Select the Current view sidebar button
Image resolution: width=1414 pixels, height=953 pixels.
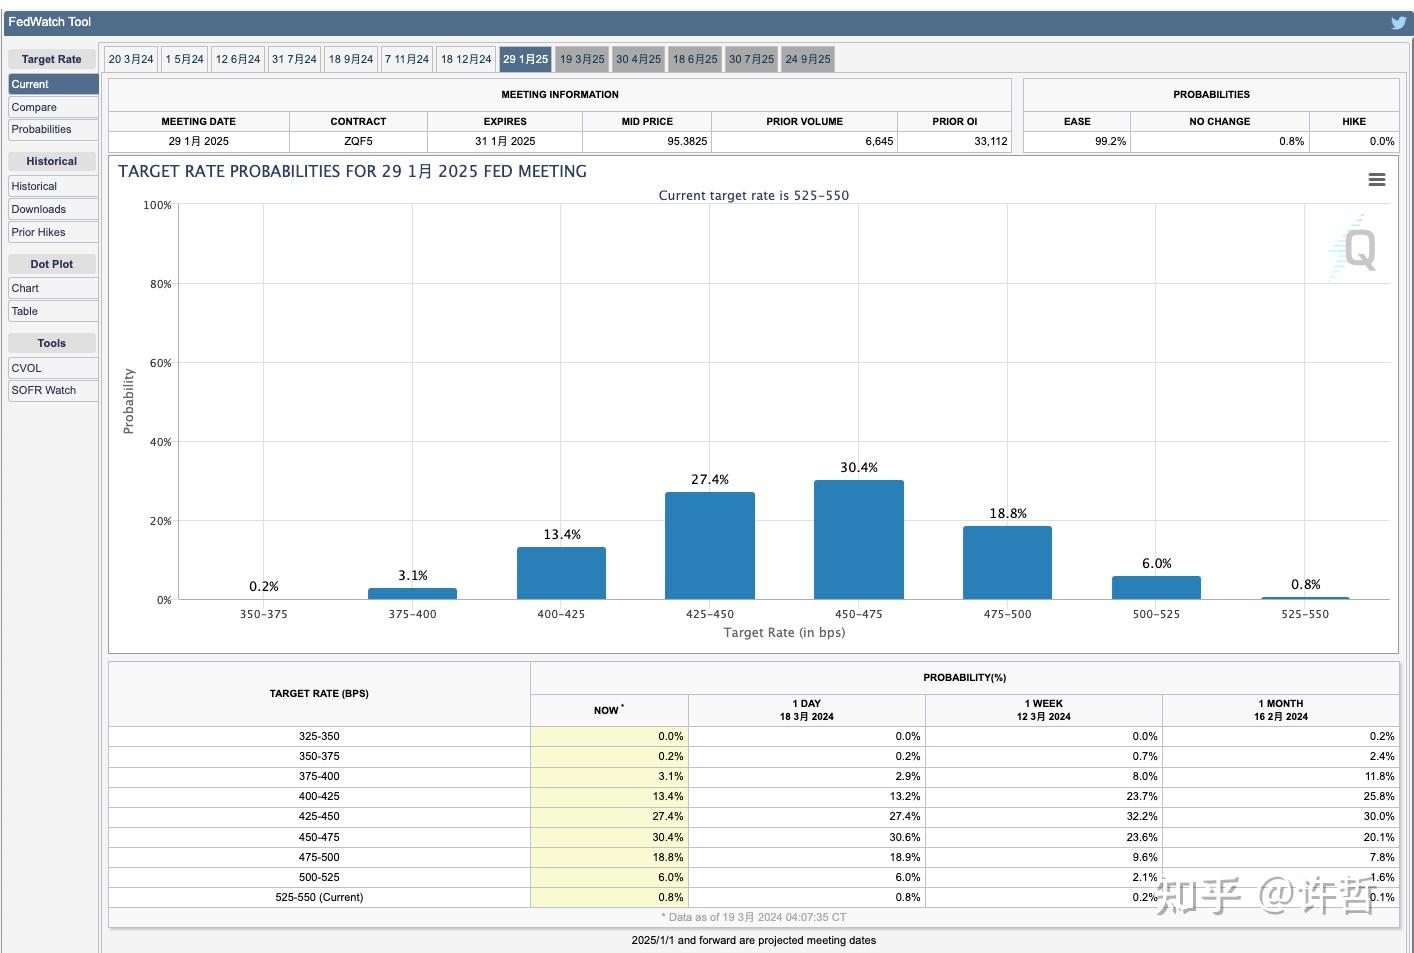[x=53, y=84]
